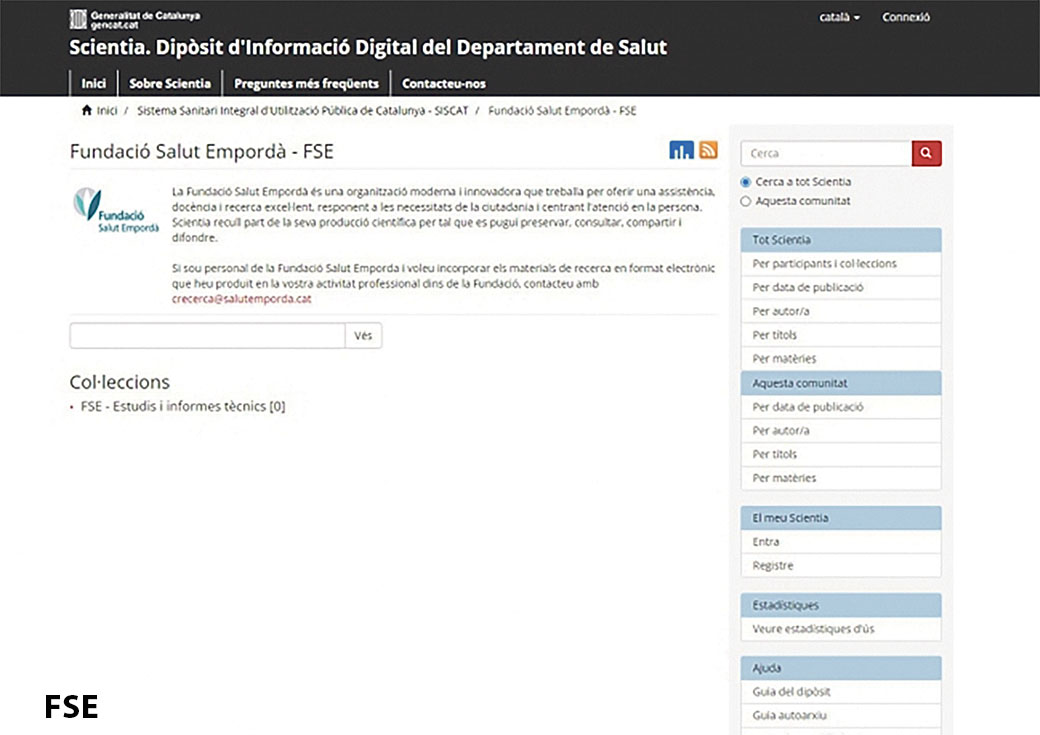The height and width of the screenshot is (735, 1040).
Task: Click the Fundació Salut Empordà logo
Action: pos(116,211)
